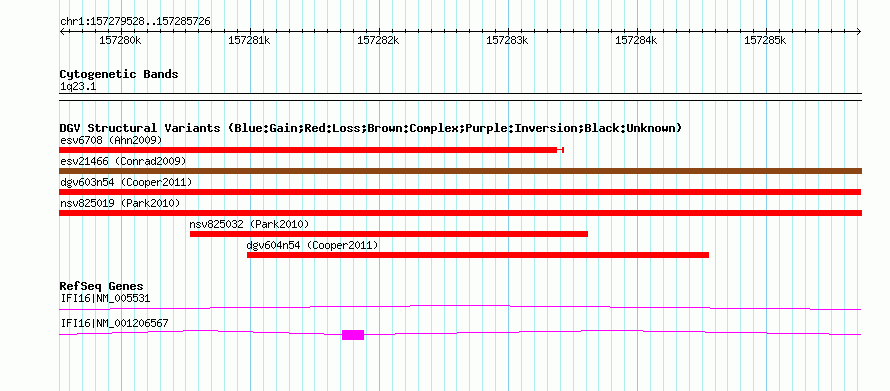Click the end cap marker of esv6708 bar
890x391 pixels.
(x=561, y=150)
